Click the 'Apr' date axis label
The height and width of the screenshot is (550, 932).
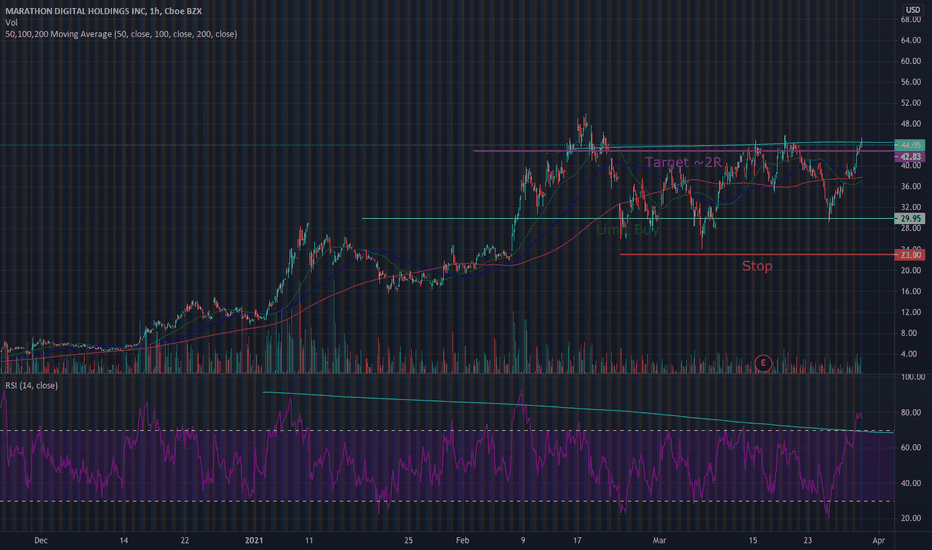(x=879, y=540)
